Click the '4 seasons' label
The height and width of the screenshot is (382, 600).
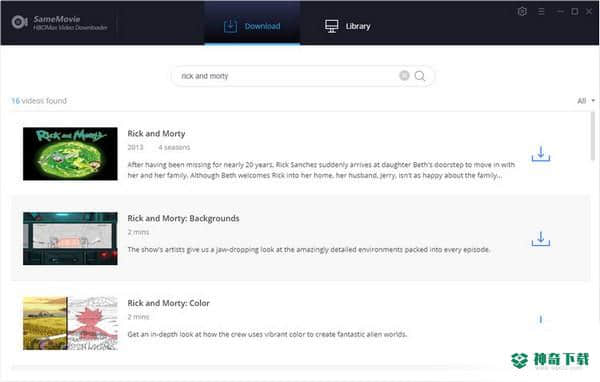174,147
